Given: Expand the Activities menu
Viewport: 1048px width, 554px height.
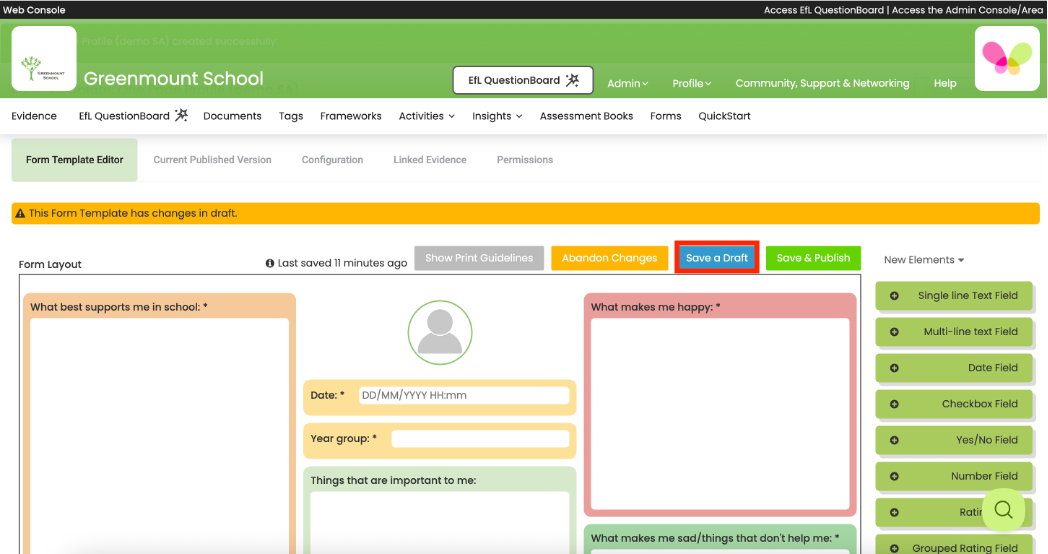Looking at the screenshot, I should 427,116.
